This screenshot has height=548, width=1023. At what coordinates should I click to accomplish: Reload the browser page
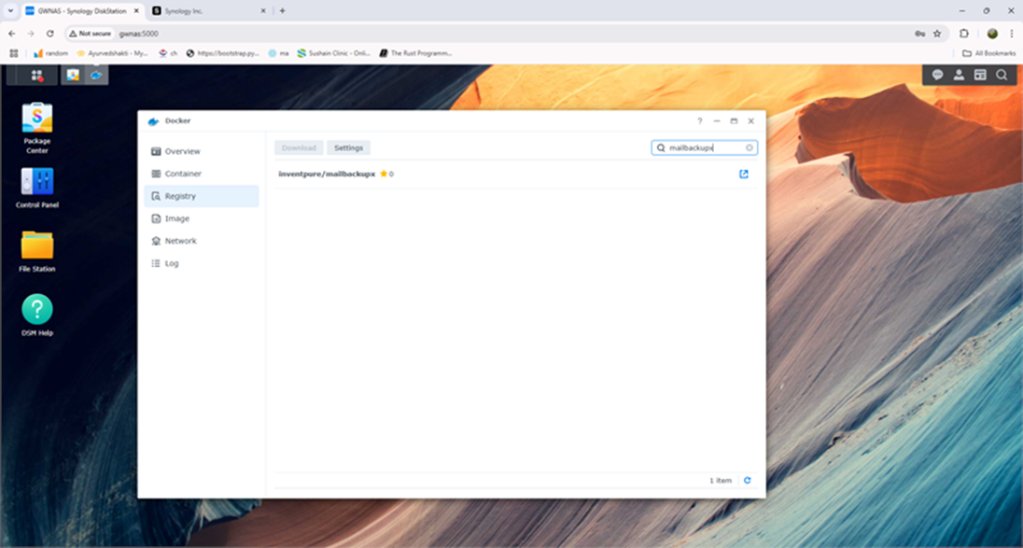click(x=50, y=33)
